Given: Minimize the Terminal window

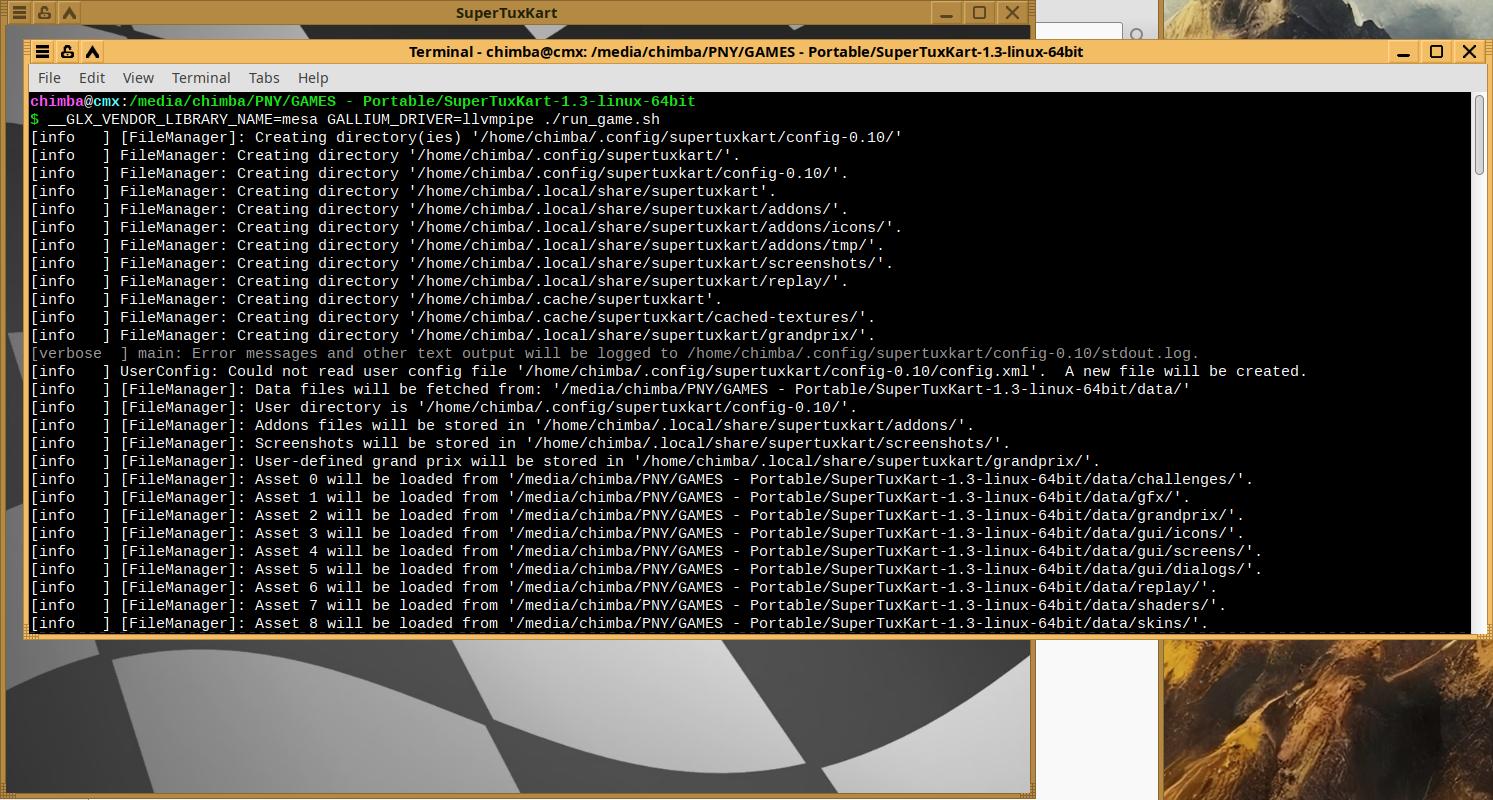Looking at the screenshot, I should [1403, 52].
